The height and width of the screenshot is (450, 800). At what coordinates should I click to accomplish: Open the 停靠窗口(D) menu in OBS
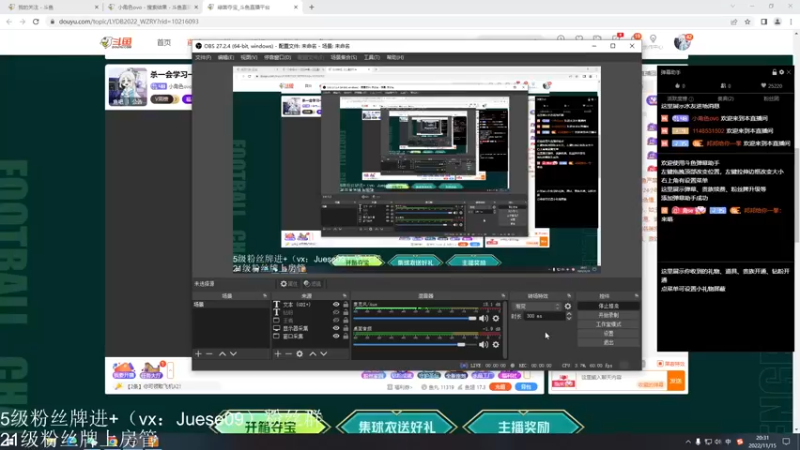coord(277,58)
